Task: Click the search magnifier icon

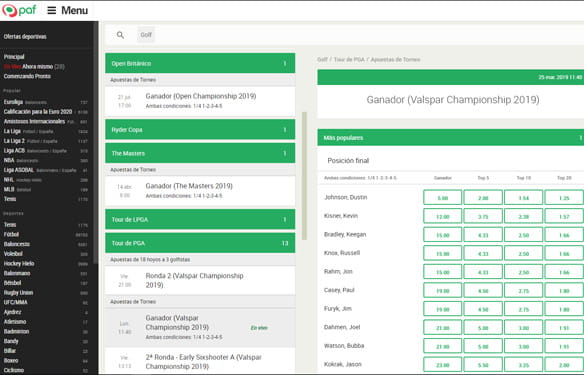Action: (x=120, y=35)
